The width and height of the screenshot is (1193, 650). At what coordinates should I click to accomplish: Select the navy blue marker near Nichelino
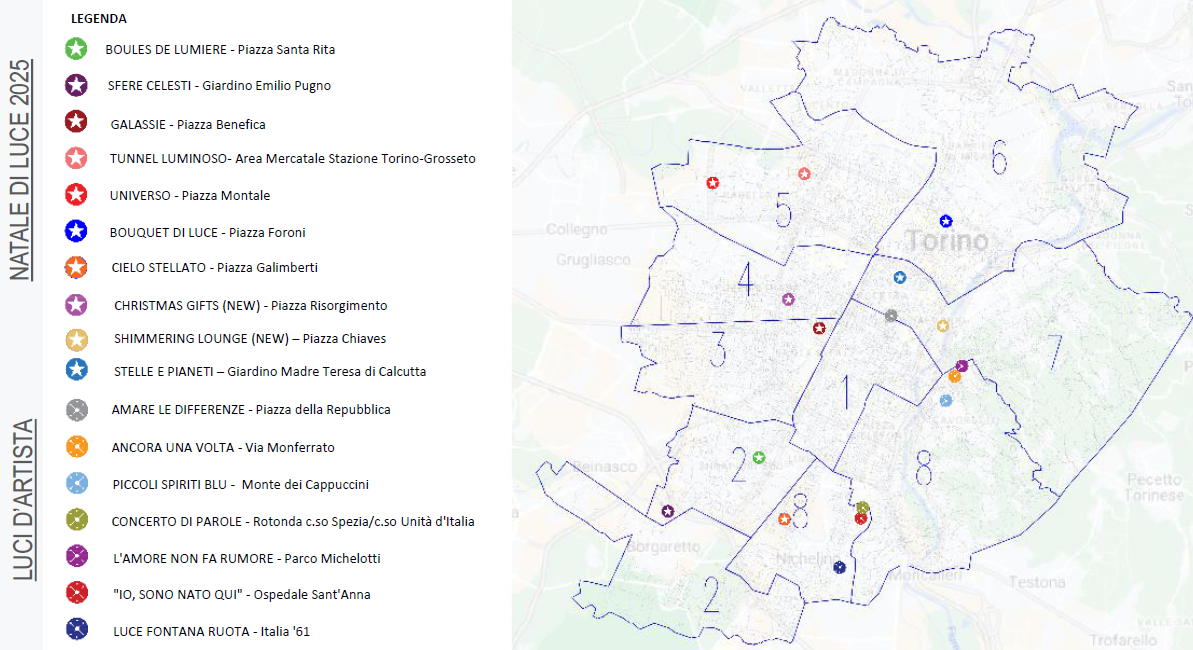pos(839,567)
